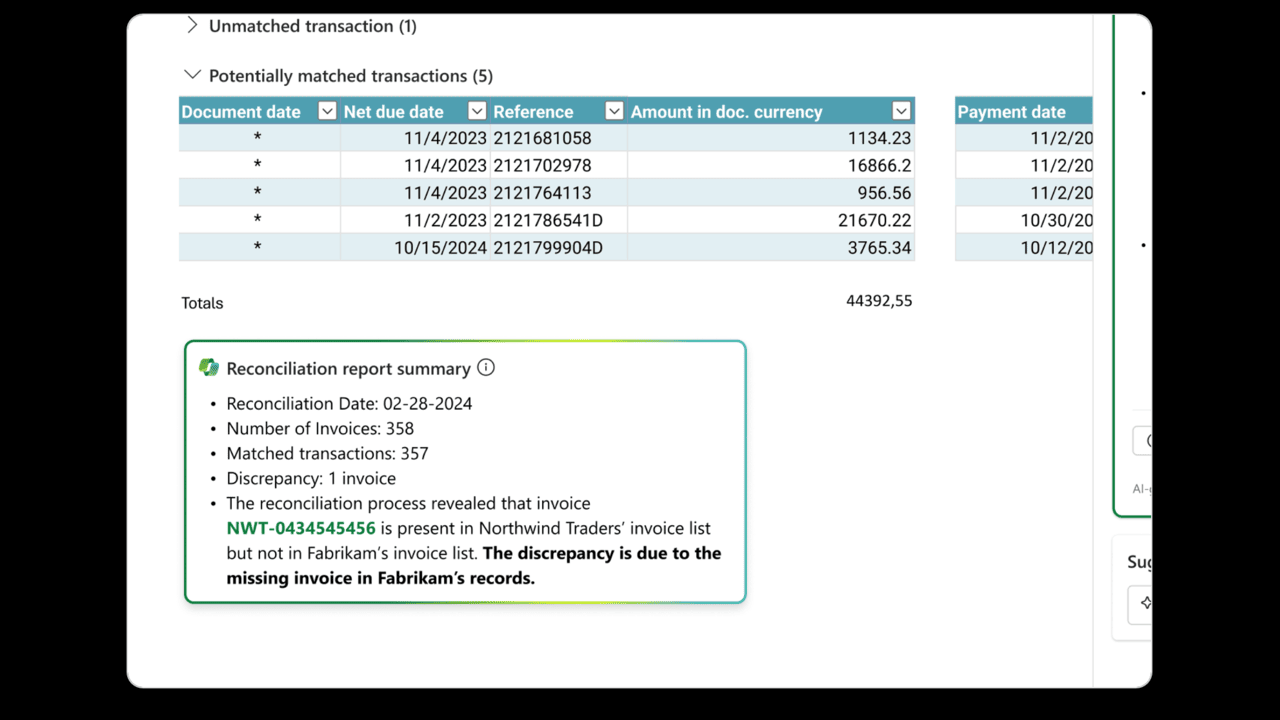Click the amount cell 16866.2

click(771, 165)
